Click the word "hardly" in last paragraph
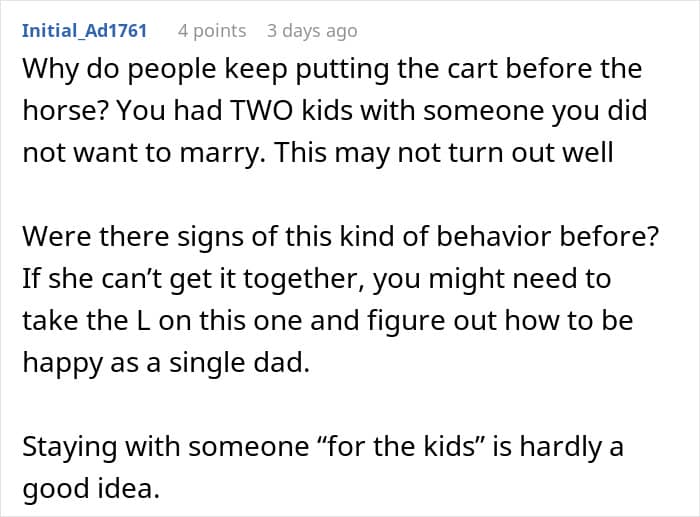 click(x=546, y=446)
